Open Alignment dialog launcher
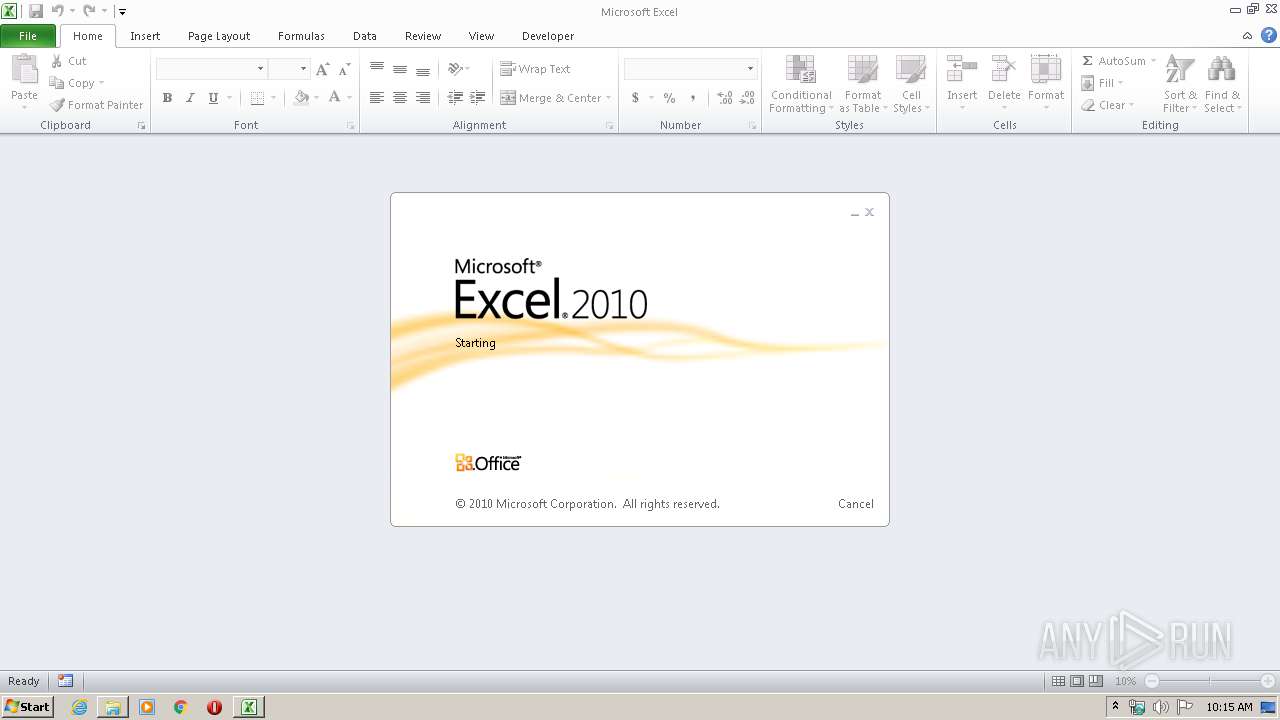The image size is (1280, 720). point(610,126)
